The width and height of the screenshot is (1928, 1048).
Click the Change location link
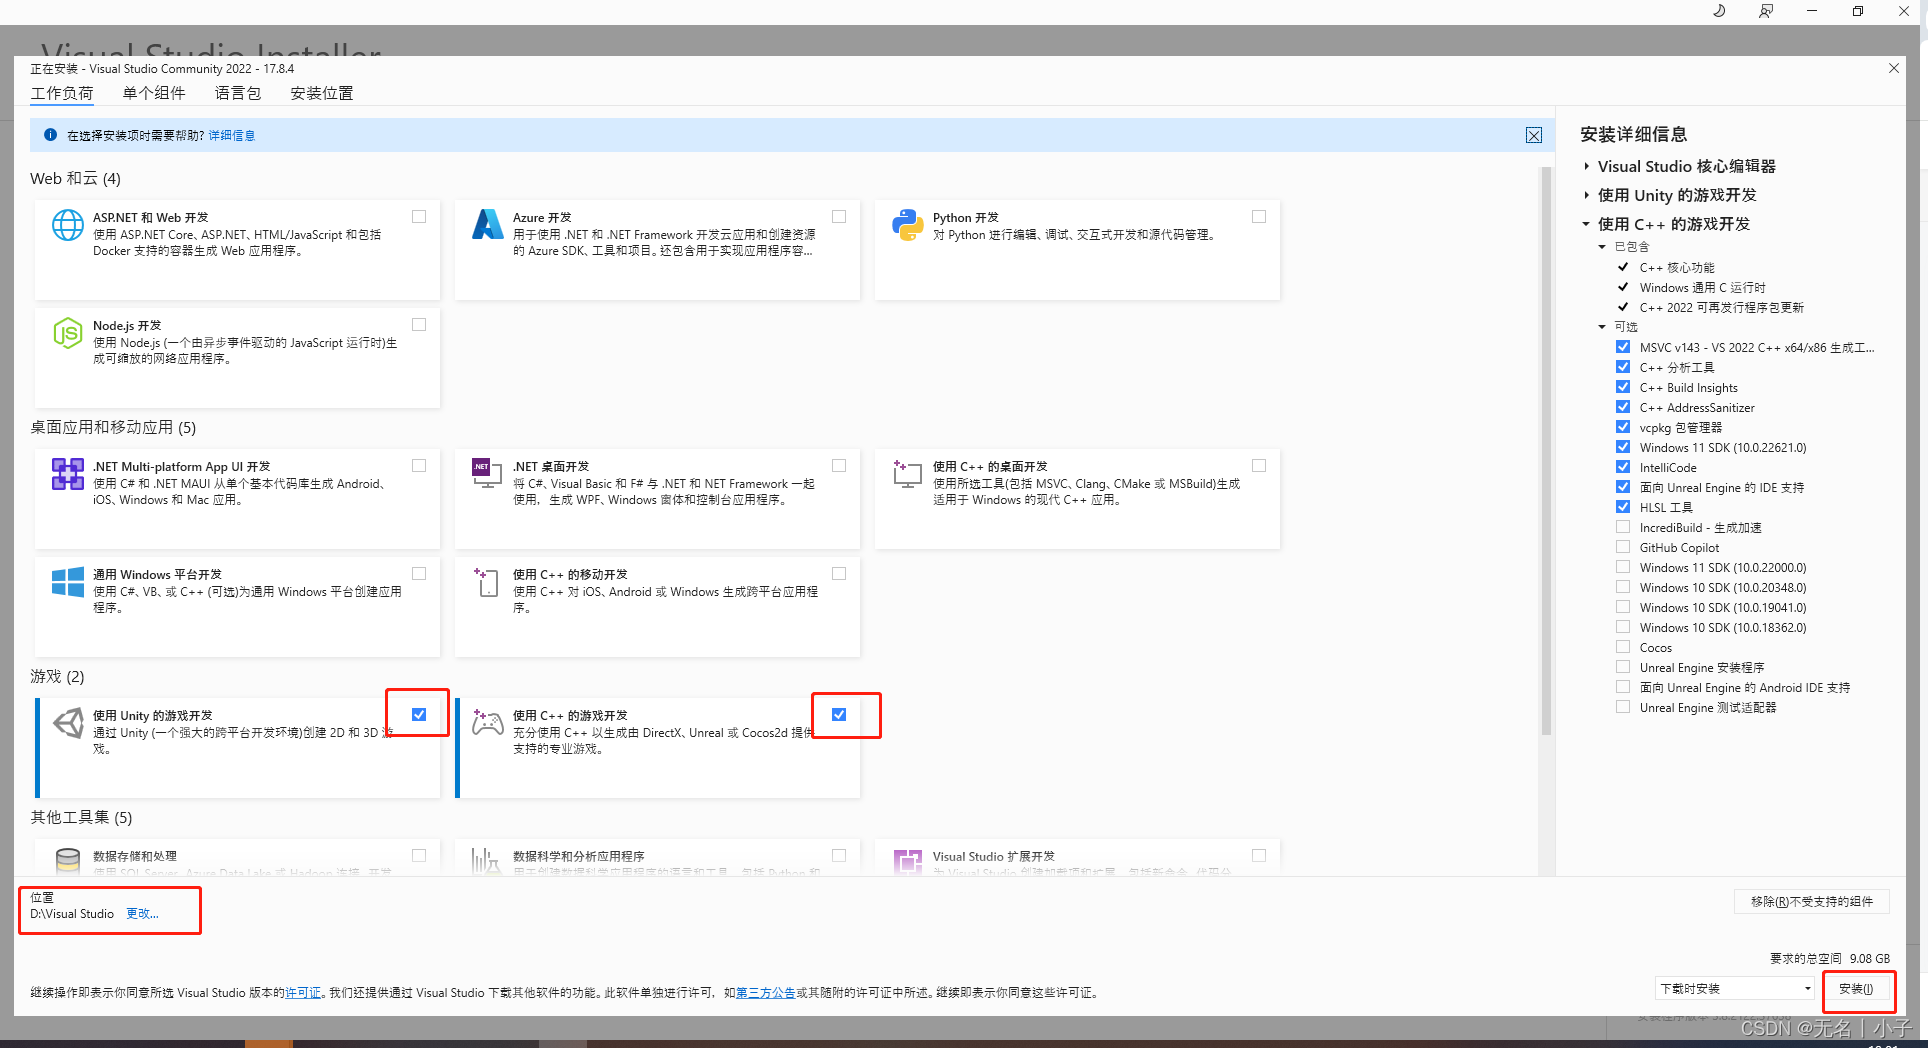tap(142, 913)
